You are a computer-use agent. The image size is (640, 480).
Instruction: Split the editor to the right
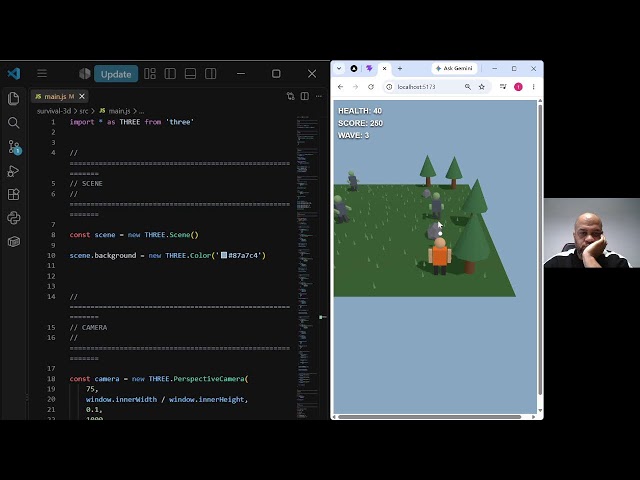[305, 96]
